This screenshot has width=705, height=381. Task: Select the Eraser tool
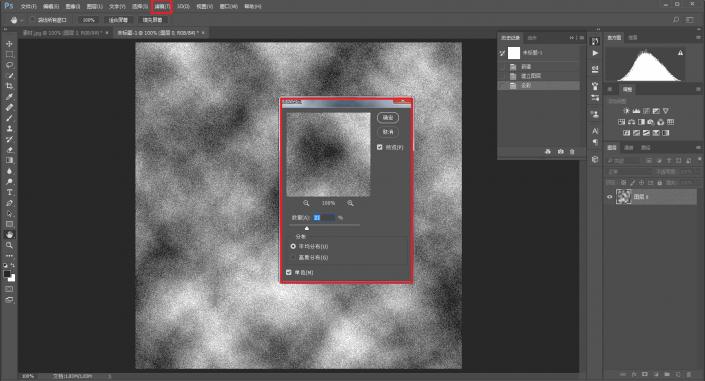coord(9,150)
